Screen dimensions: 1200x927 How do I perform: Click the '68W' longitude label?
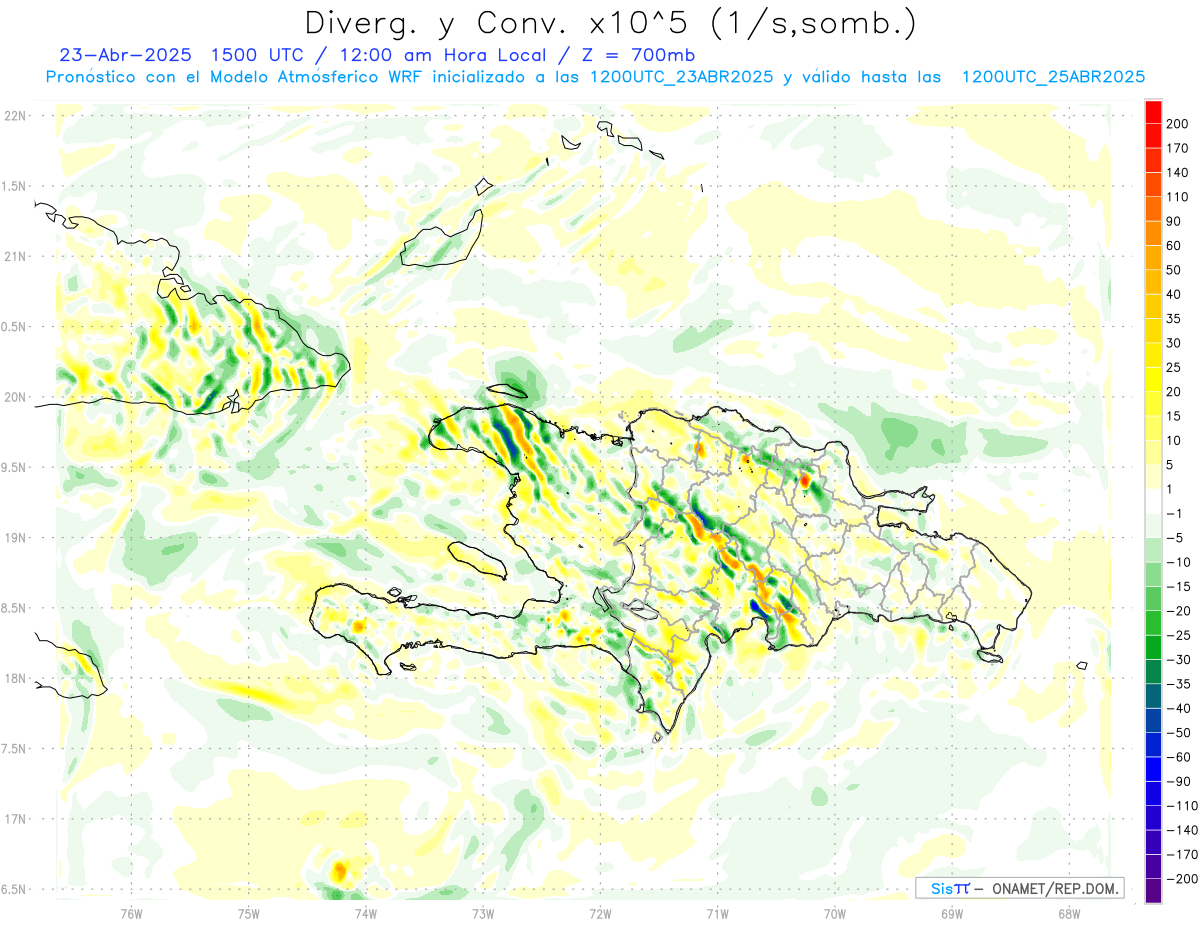tap(1069, 913)
